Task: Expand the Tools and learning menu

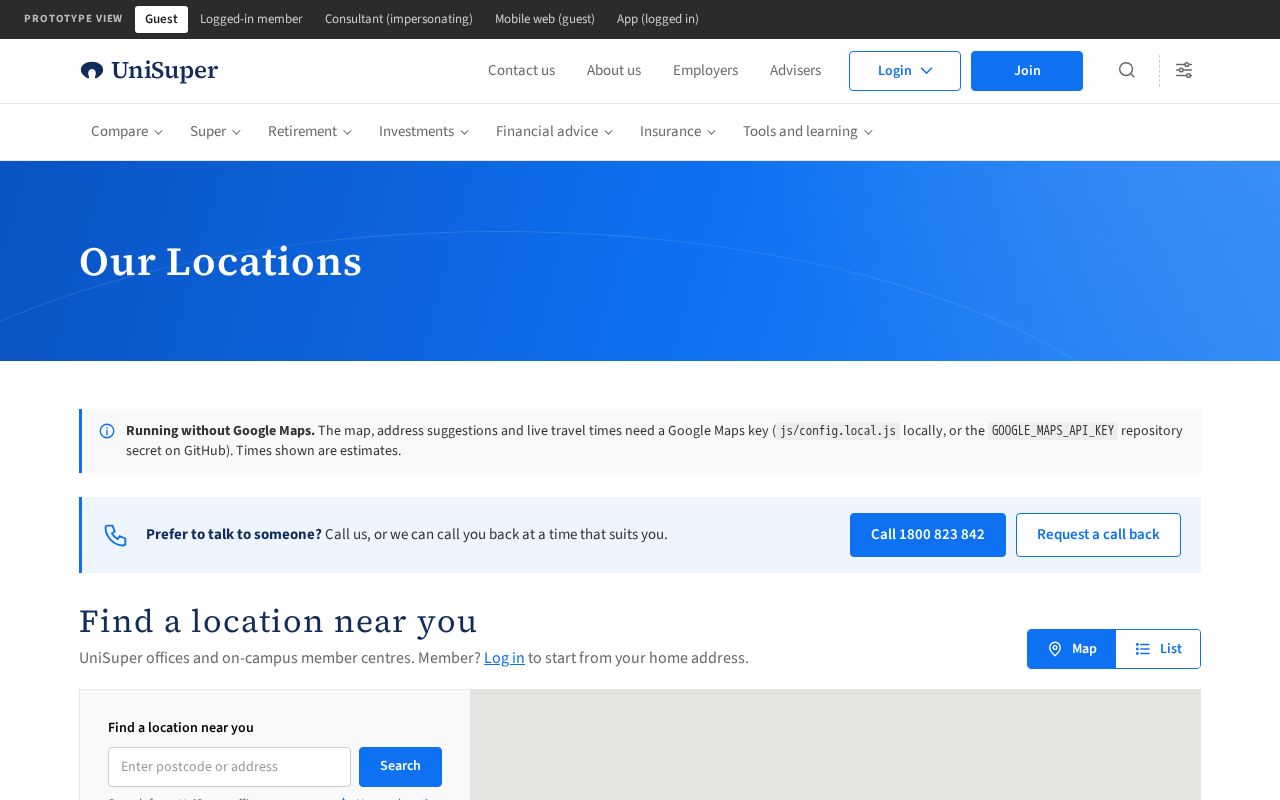Action: [x=808, y=132]
